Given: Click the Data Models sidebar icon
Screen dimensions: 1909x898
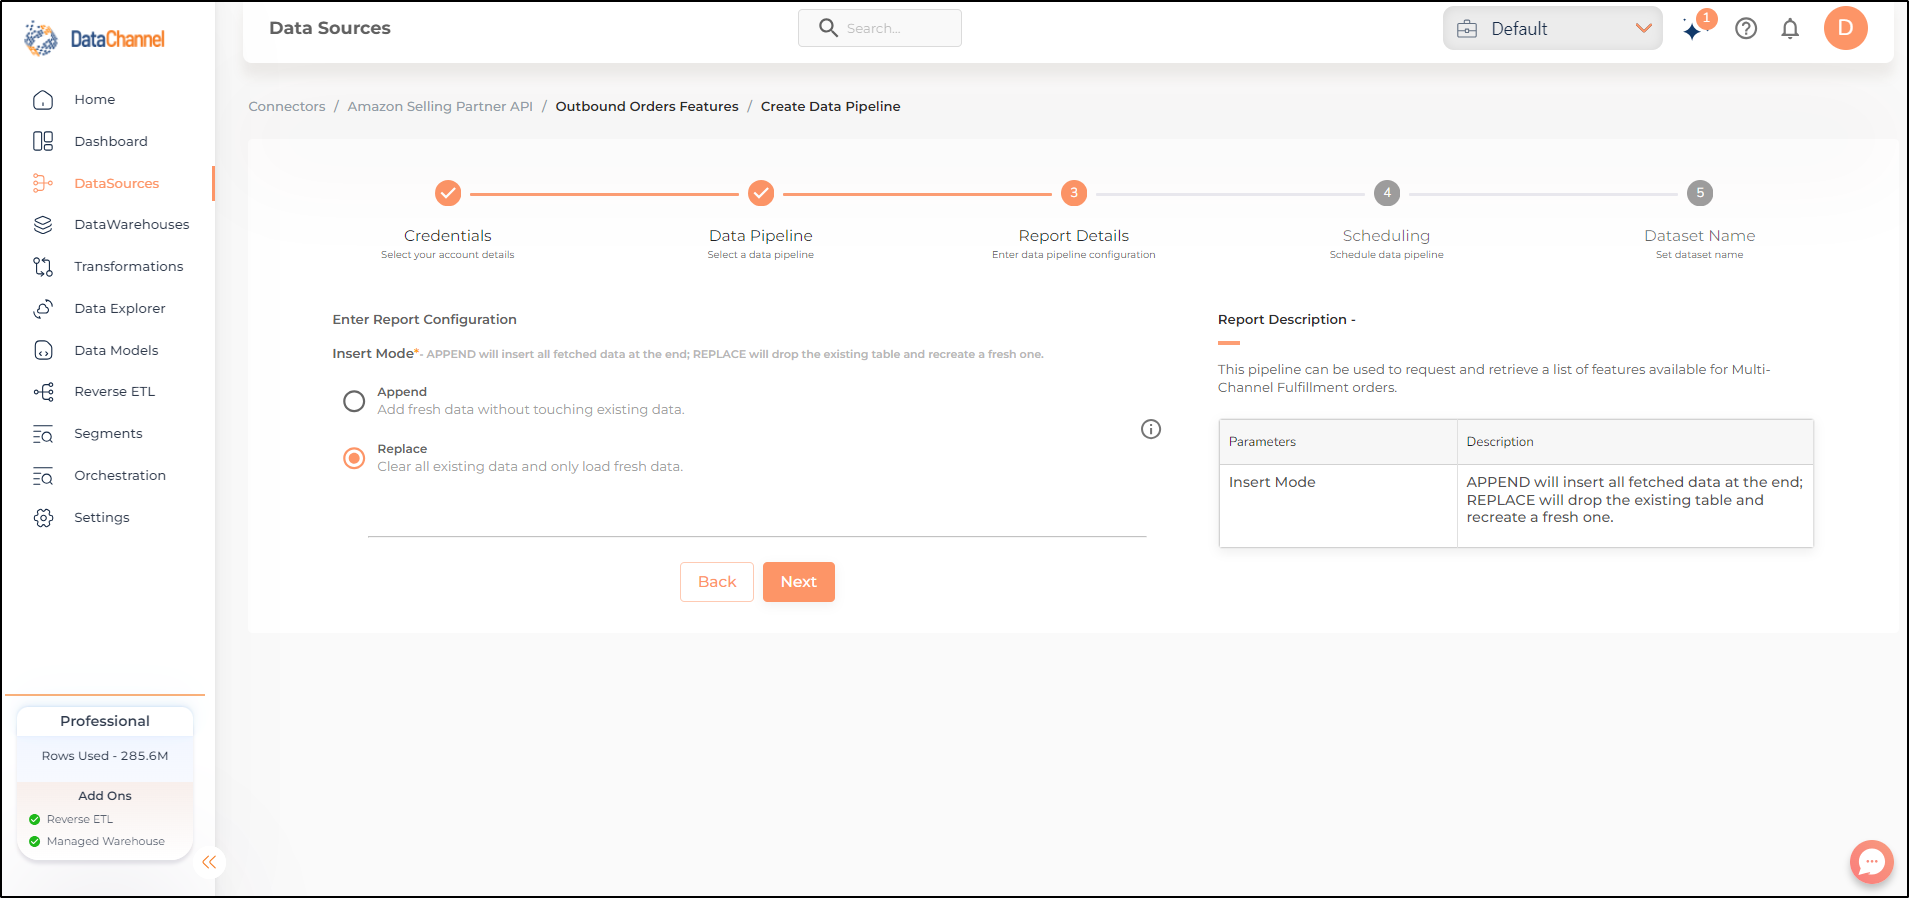Looking at the screenshot, I should coord(43,350).
